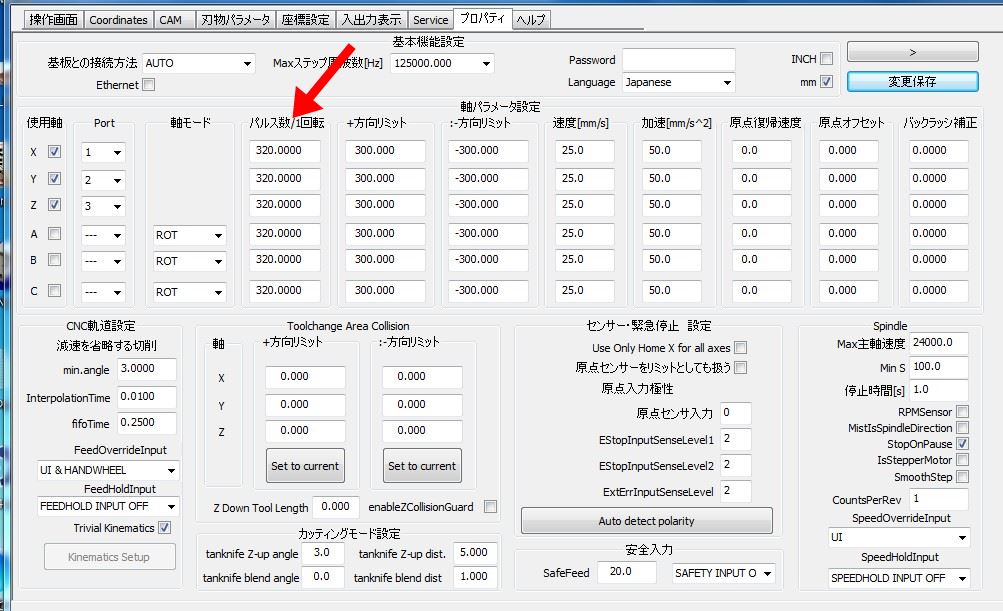Enable the Ethernet checkbox
This screenshot has width=1003, height=611.
[149, 85]
